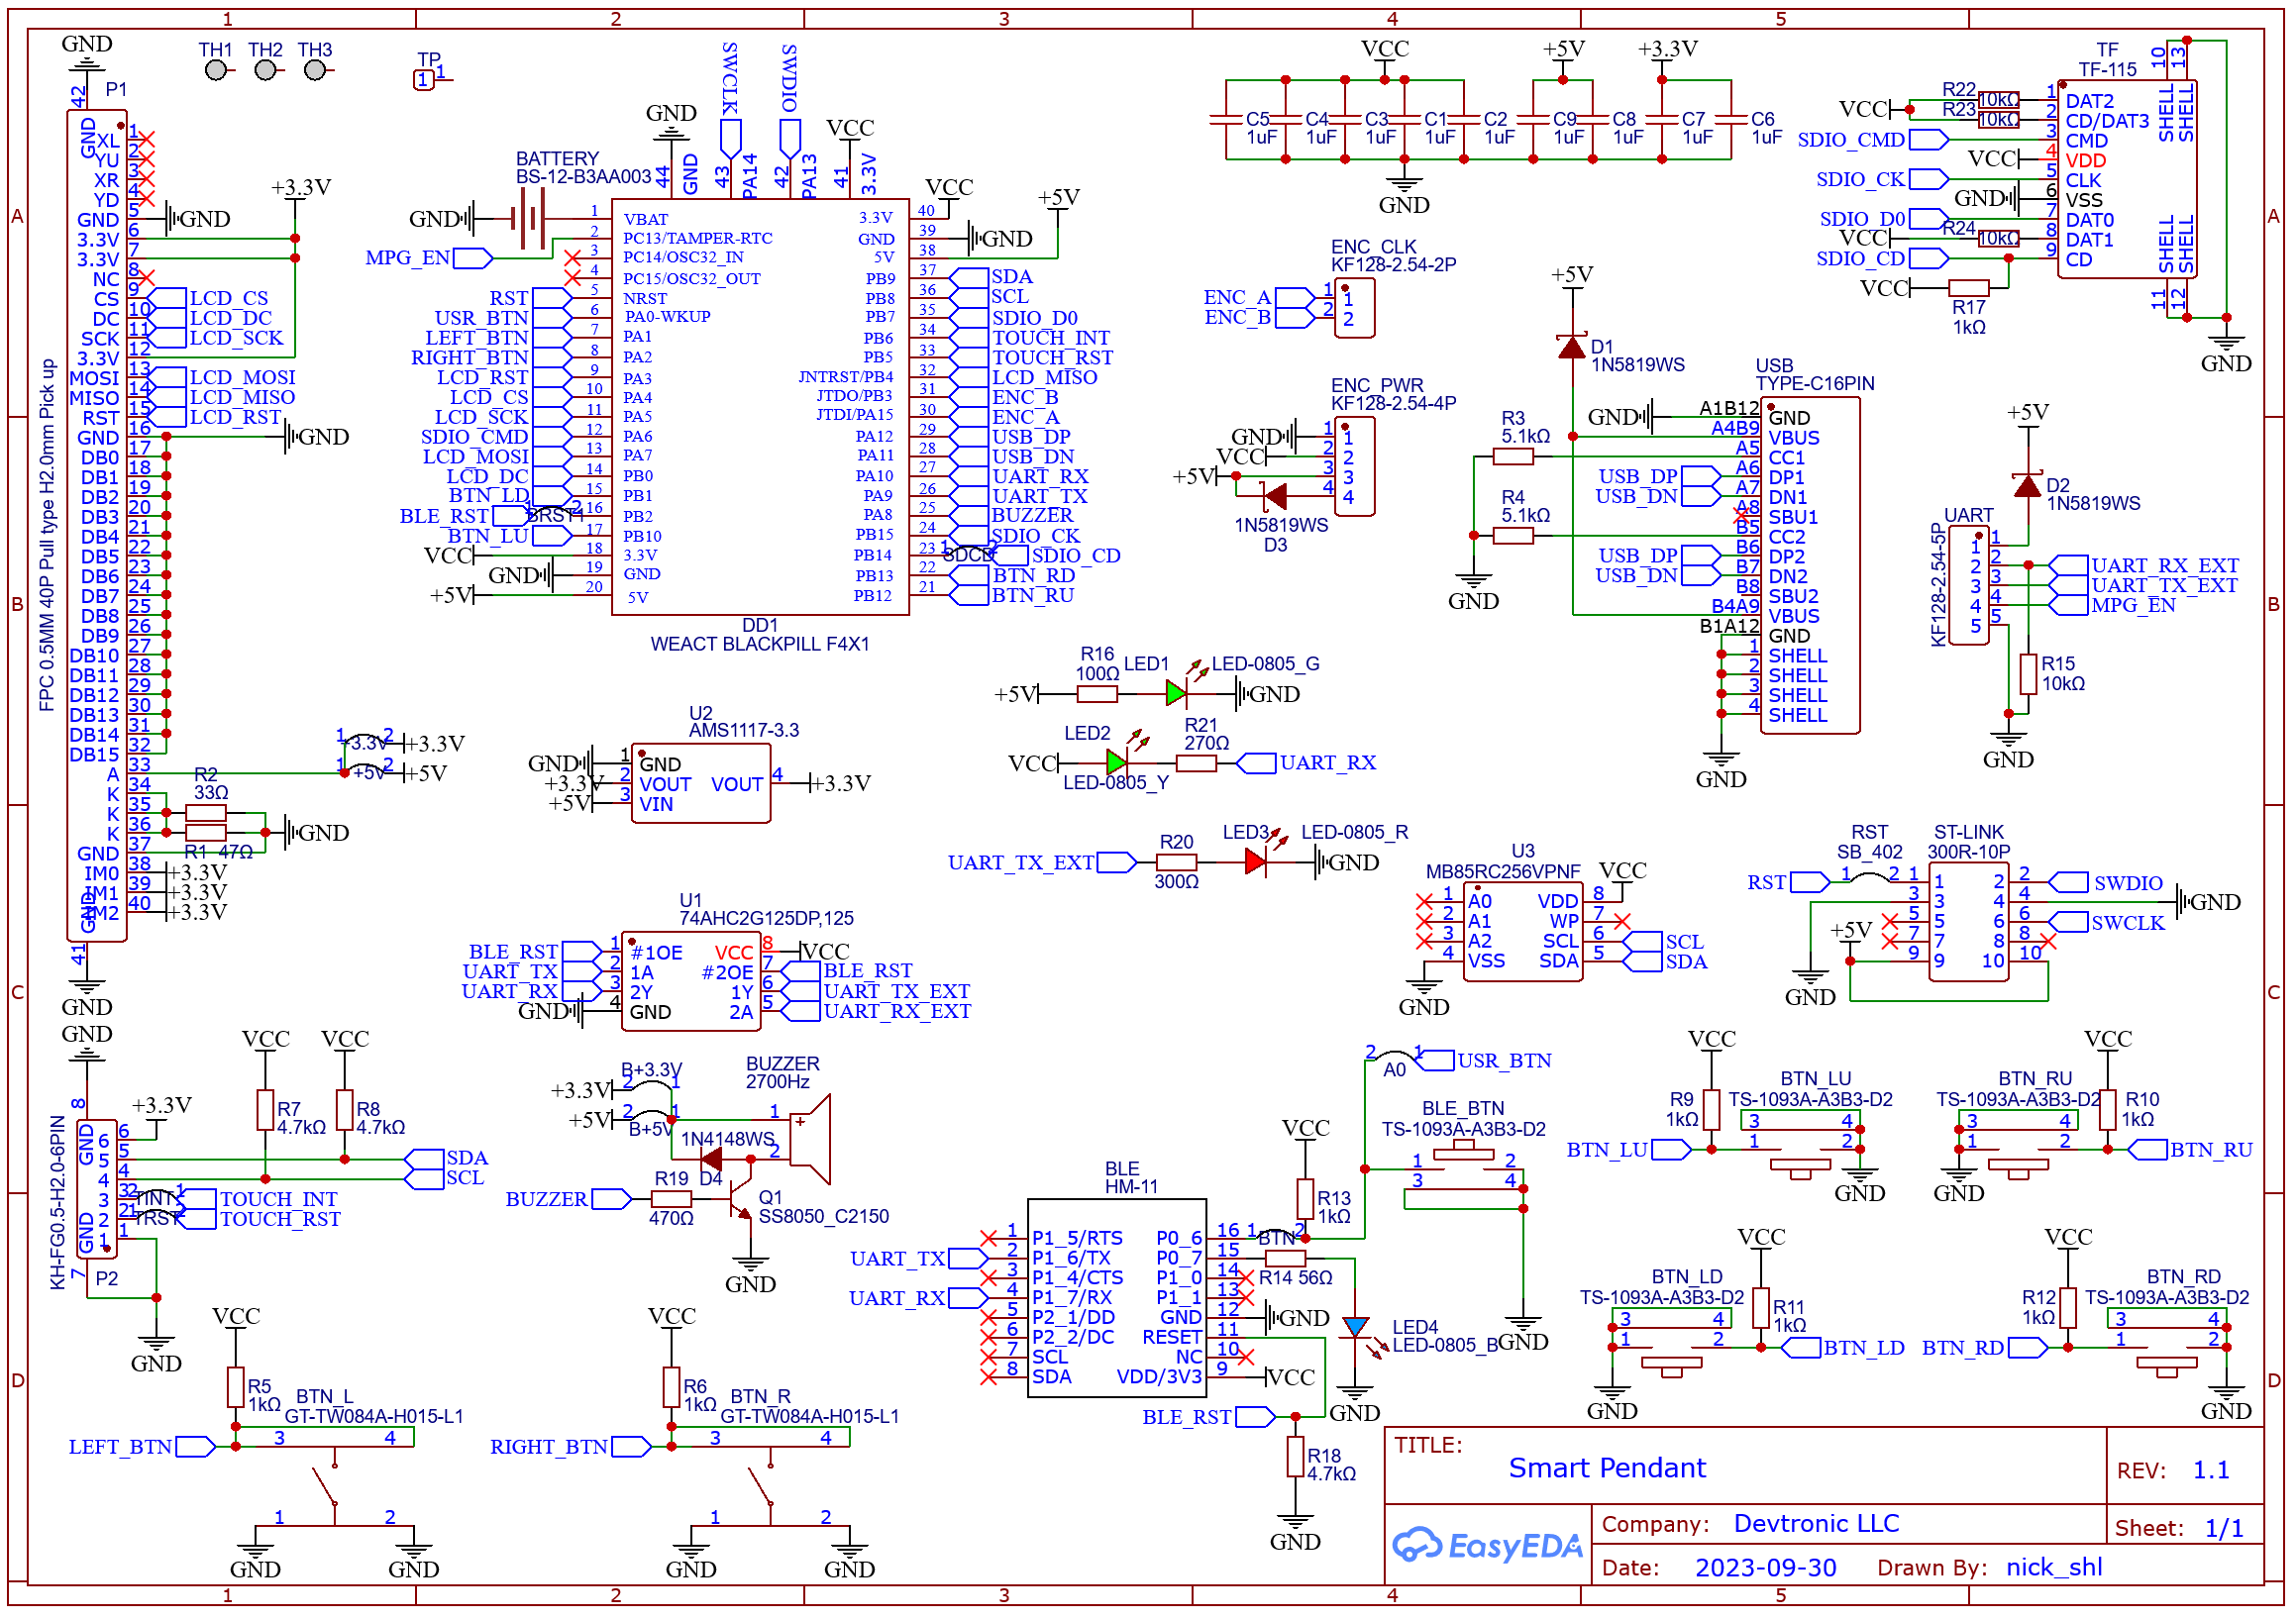Select the WEACT BLACKPILL F4X1 label

coord(760,645)
